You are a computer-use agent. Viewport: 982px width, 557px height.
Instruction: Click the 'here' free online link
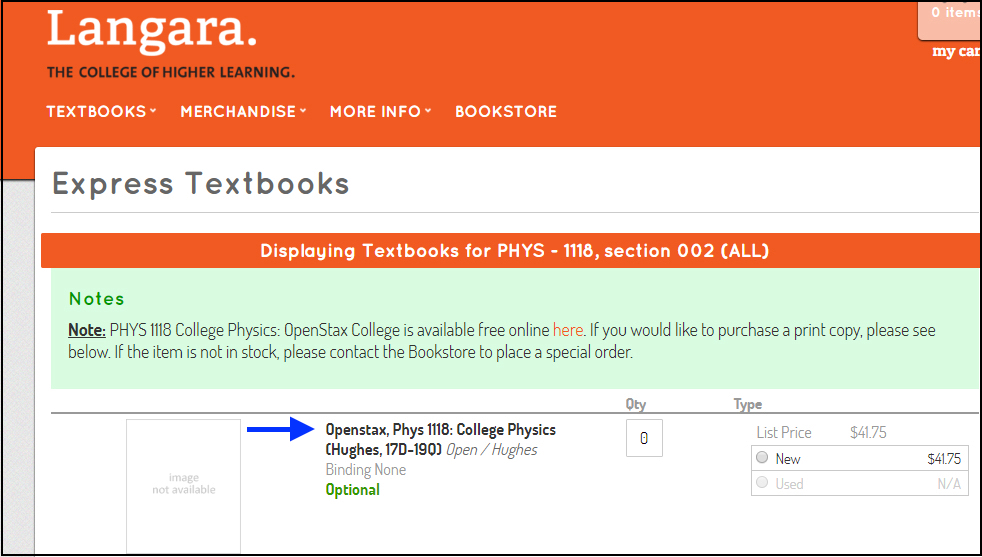tap(567, 330)
